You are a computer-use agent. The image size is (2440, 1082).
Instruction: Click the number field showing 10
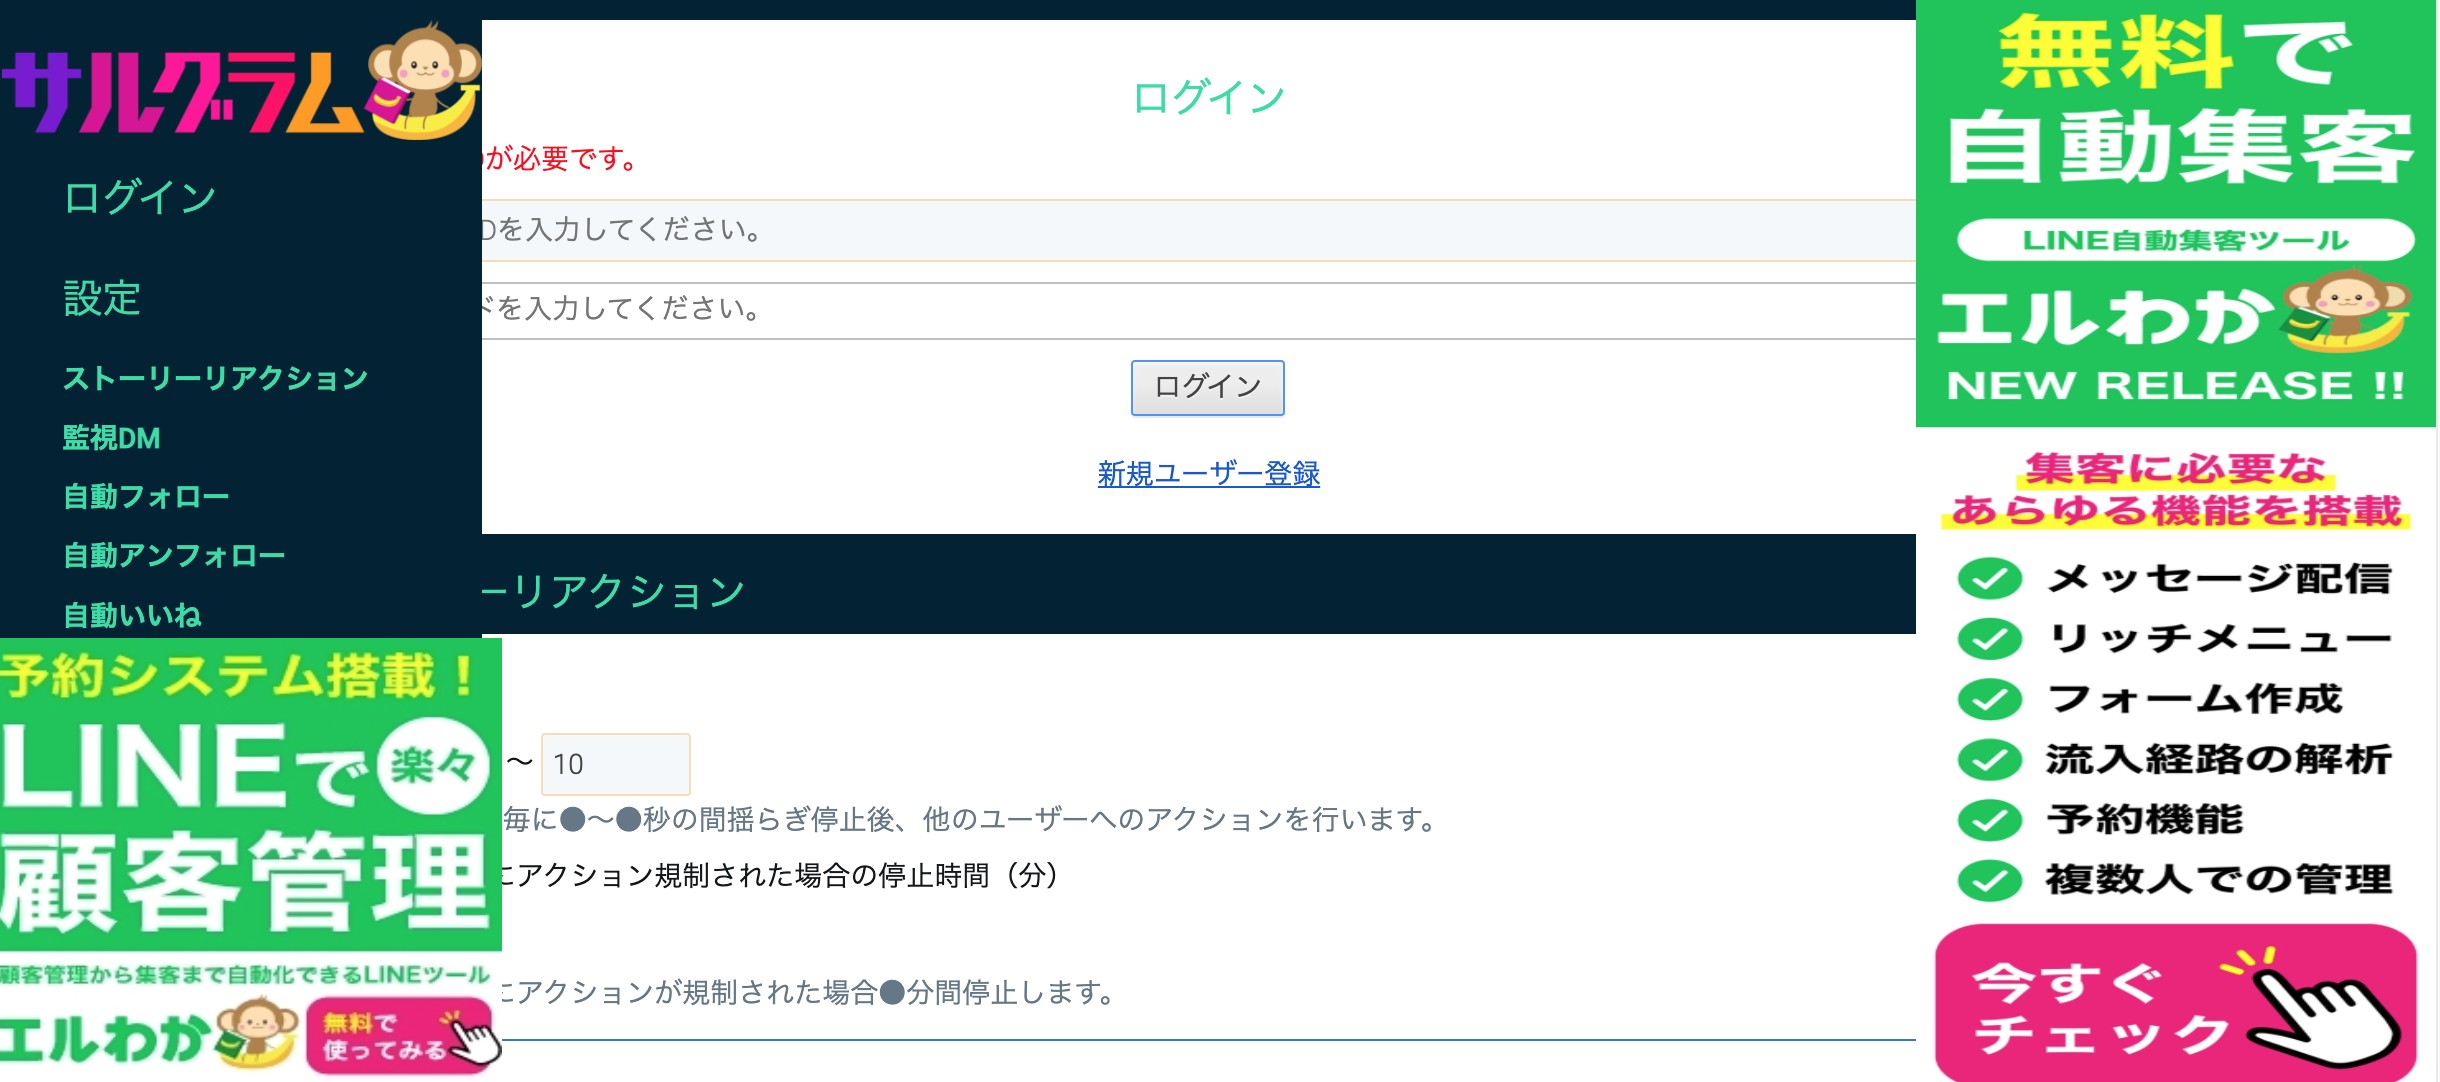click(x=615, y=764)
